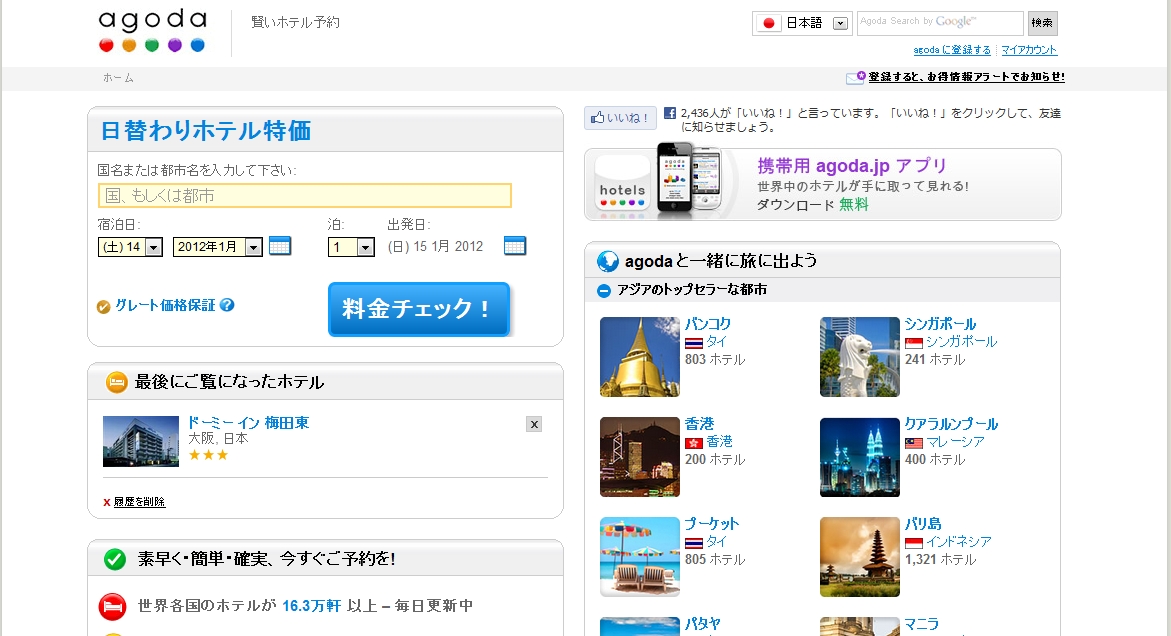1171x636 pixels.
Task: Click the three-star hotel rating
Action: 208,455
